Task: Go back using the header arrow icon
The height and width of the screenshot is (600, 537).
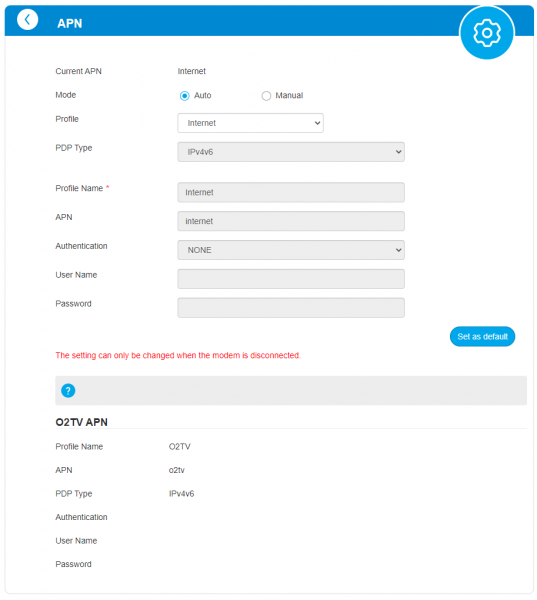Action: pos(28,20)
